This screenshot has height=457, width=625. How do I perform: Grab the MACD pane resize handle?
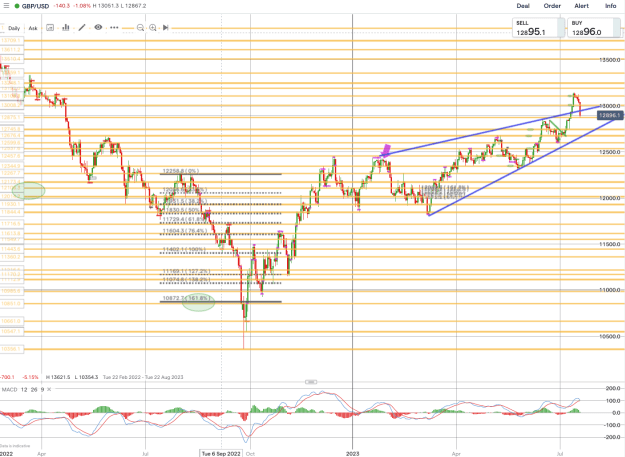tap(311, 382)
